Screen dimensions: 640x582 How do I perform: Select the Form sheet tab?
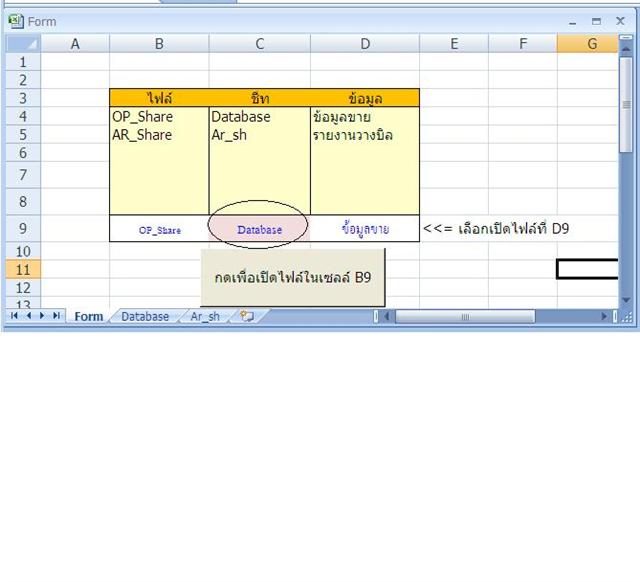coord(89,316)
